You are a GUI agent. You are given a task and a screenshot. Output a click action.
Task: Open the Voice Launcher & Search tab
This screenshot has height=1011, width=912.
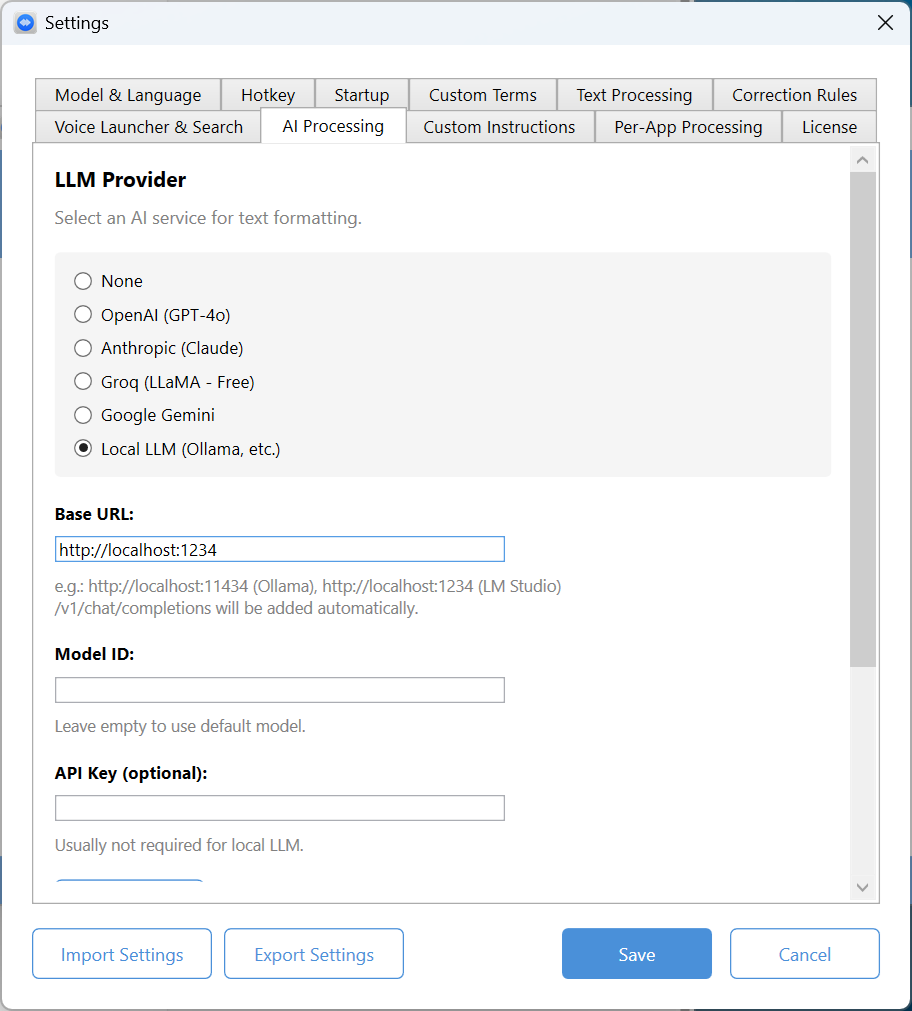tap(148, 127)
